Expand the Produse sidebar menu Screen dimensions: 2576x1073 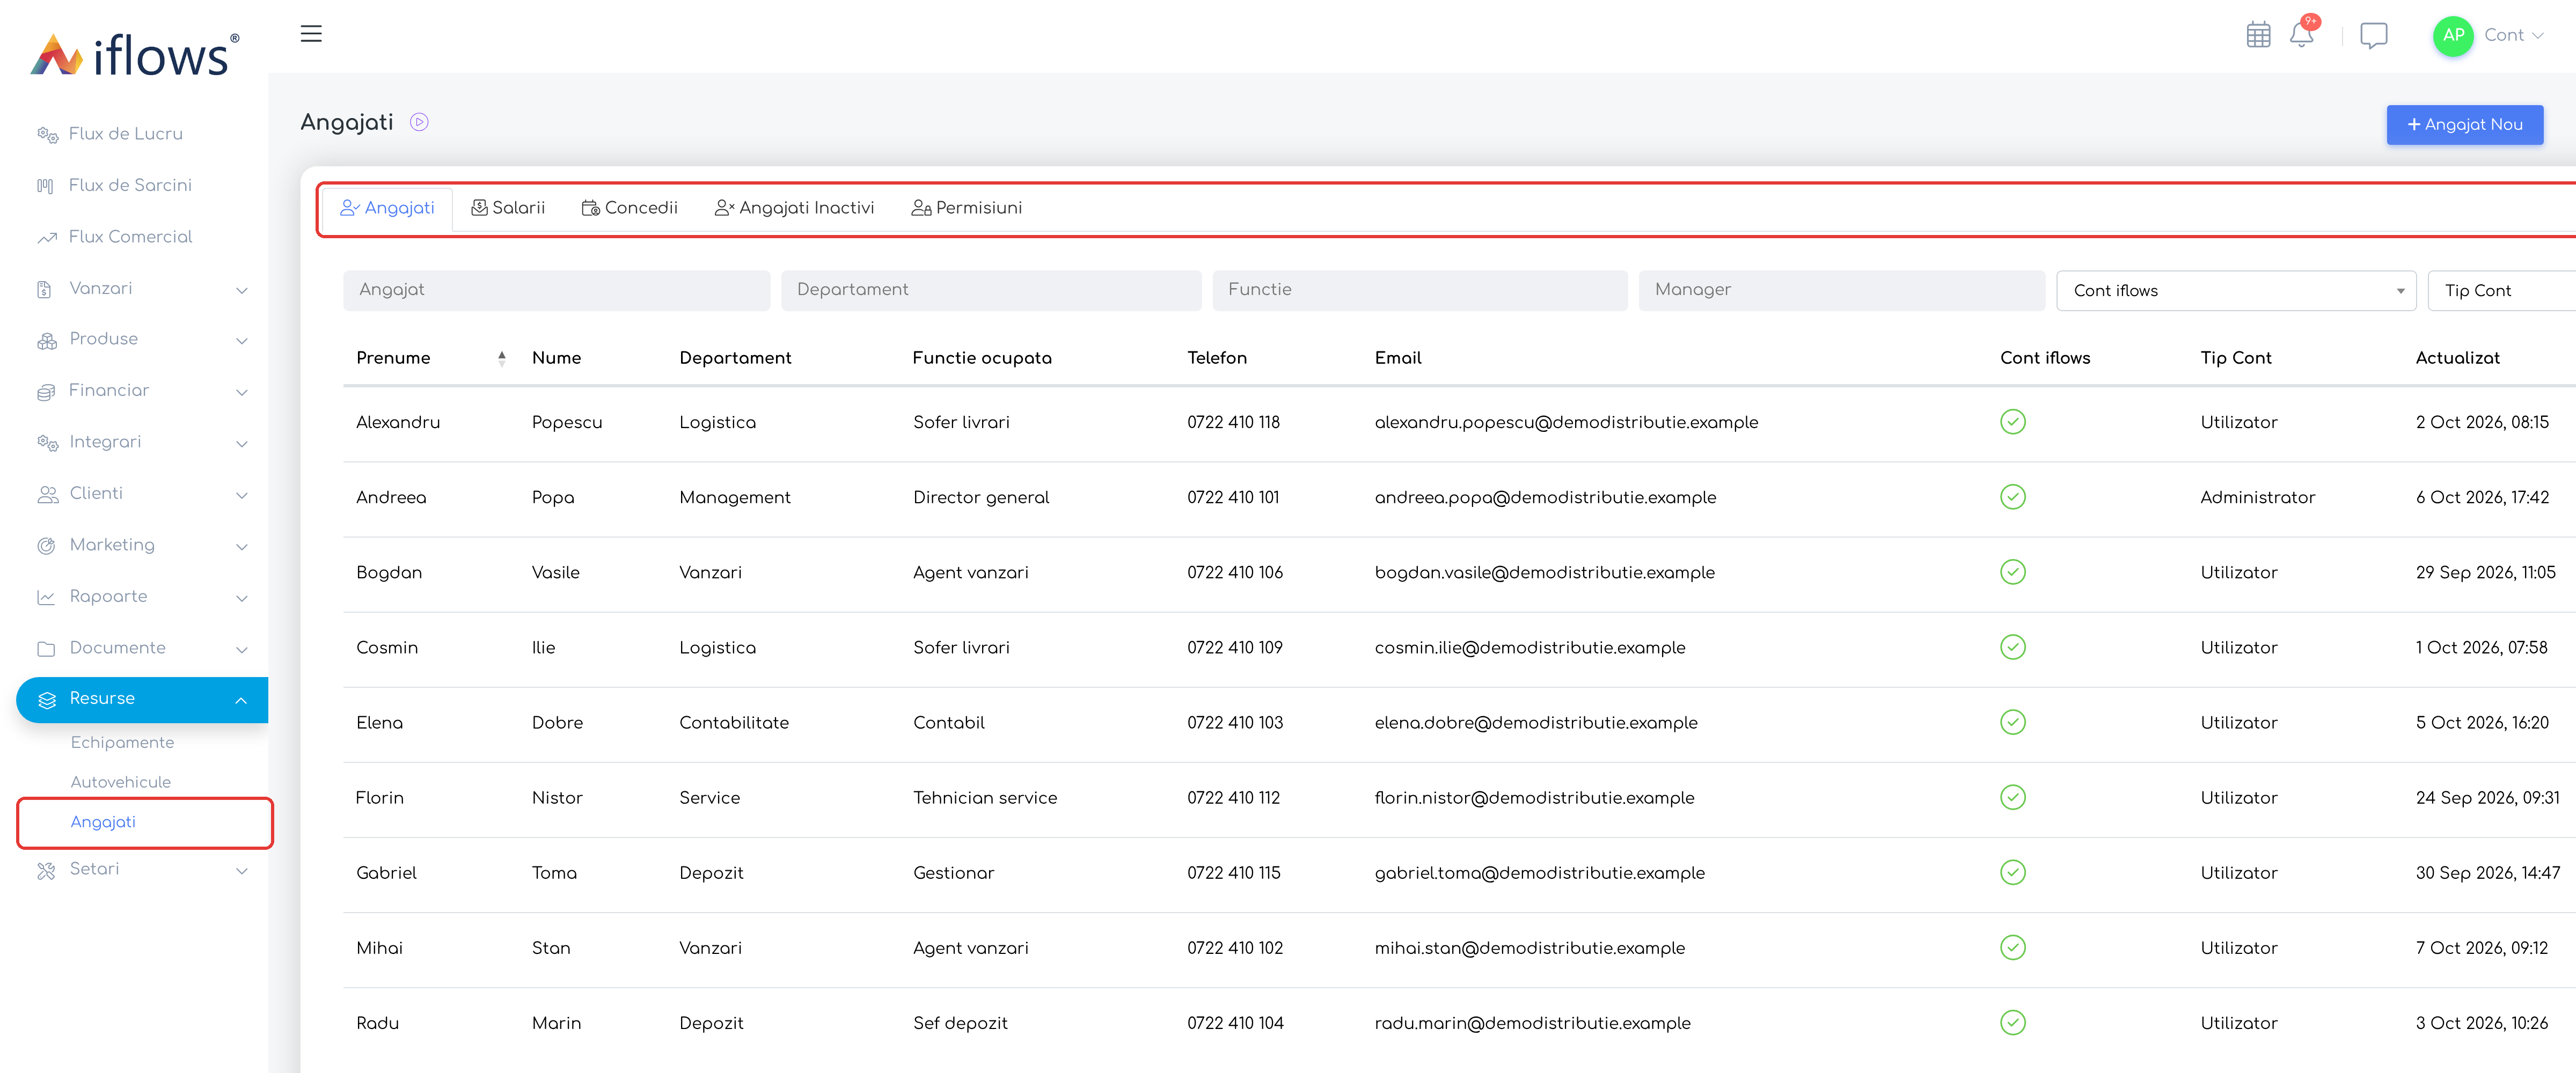point(142,340)
